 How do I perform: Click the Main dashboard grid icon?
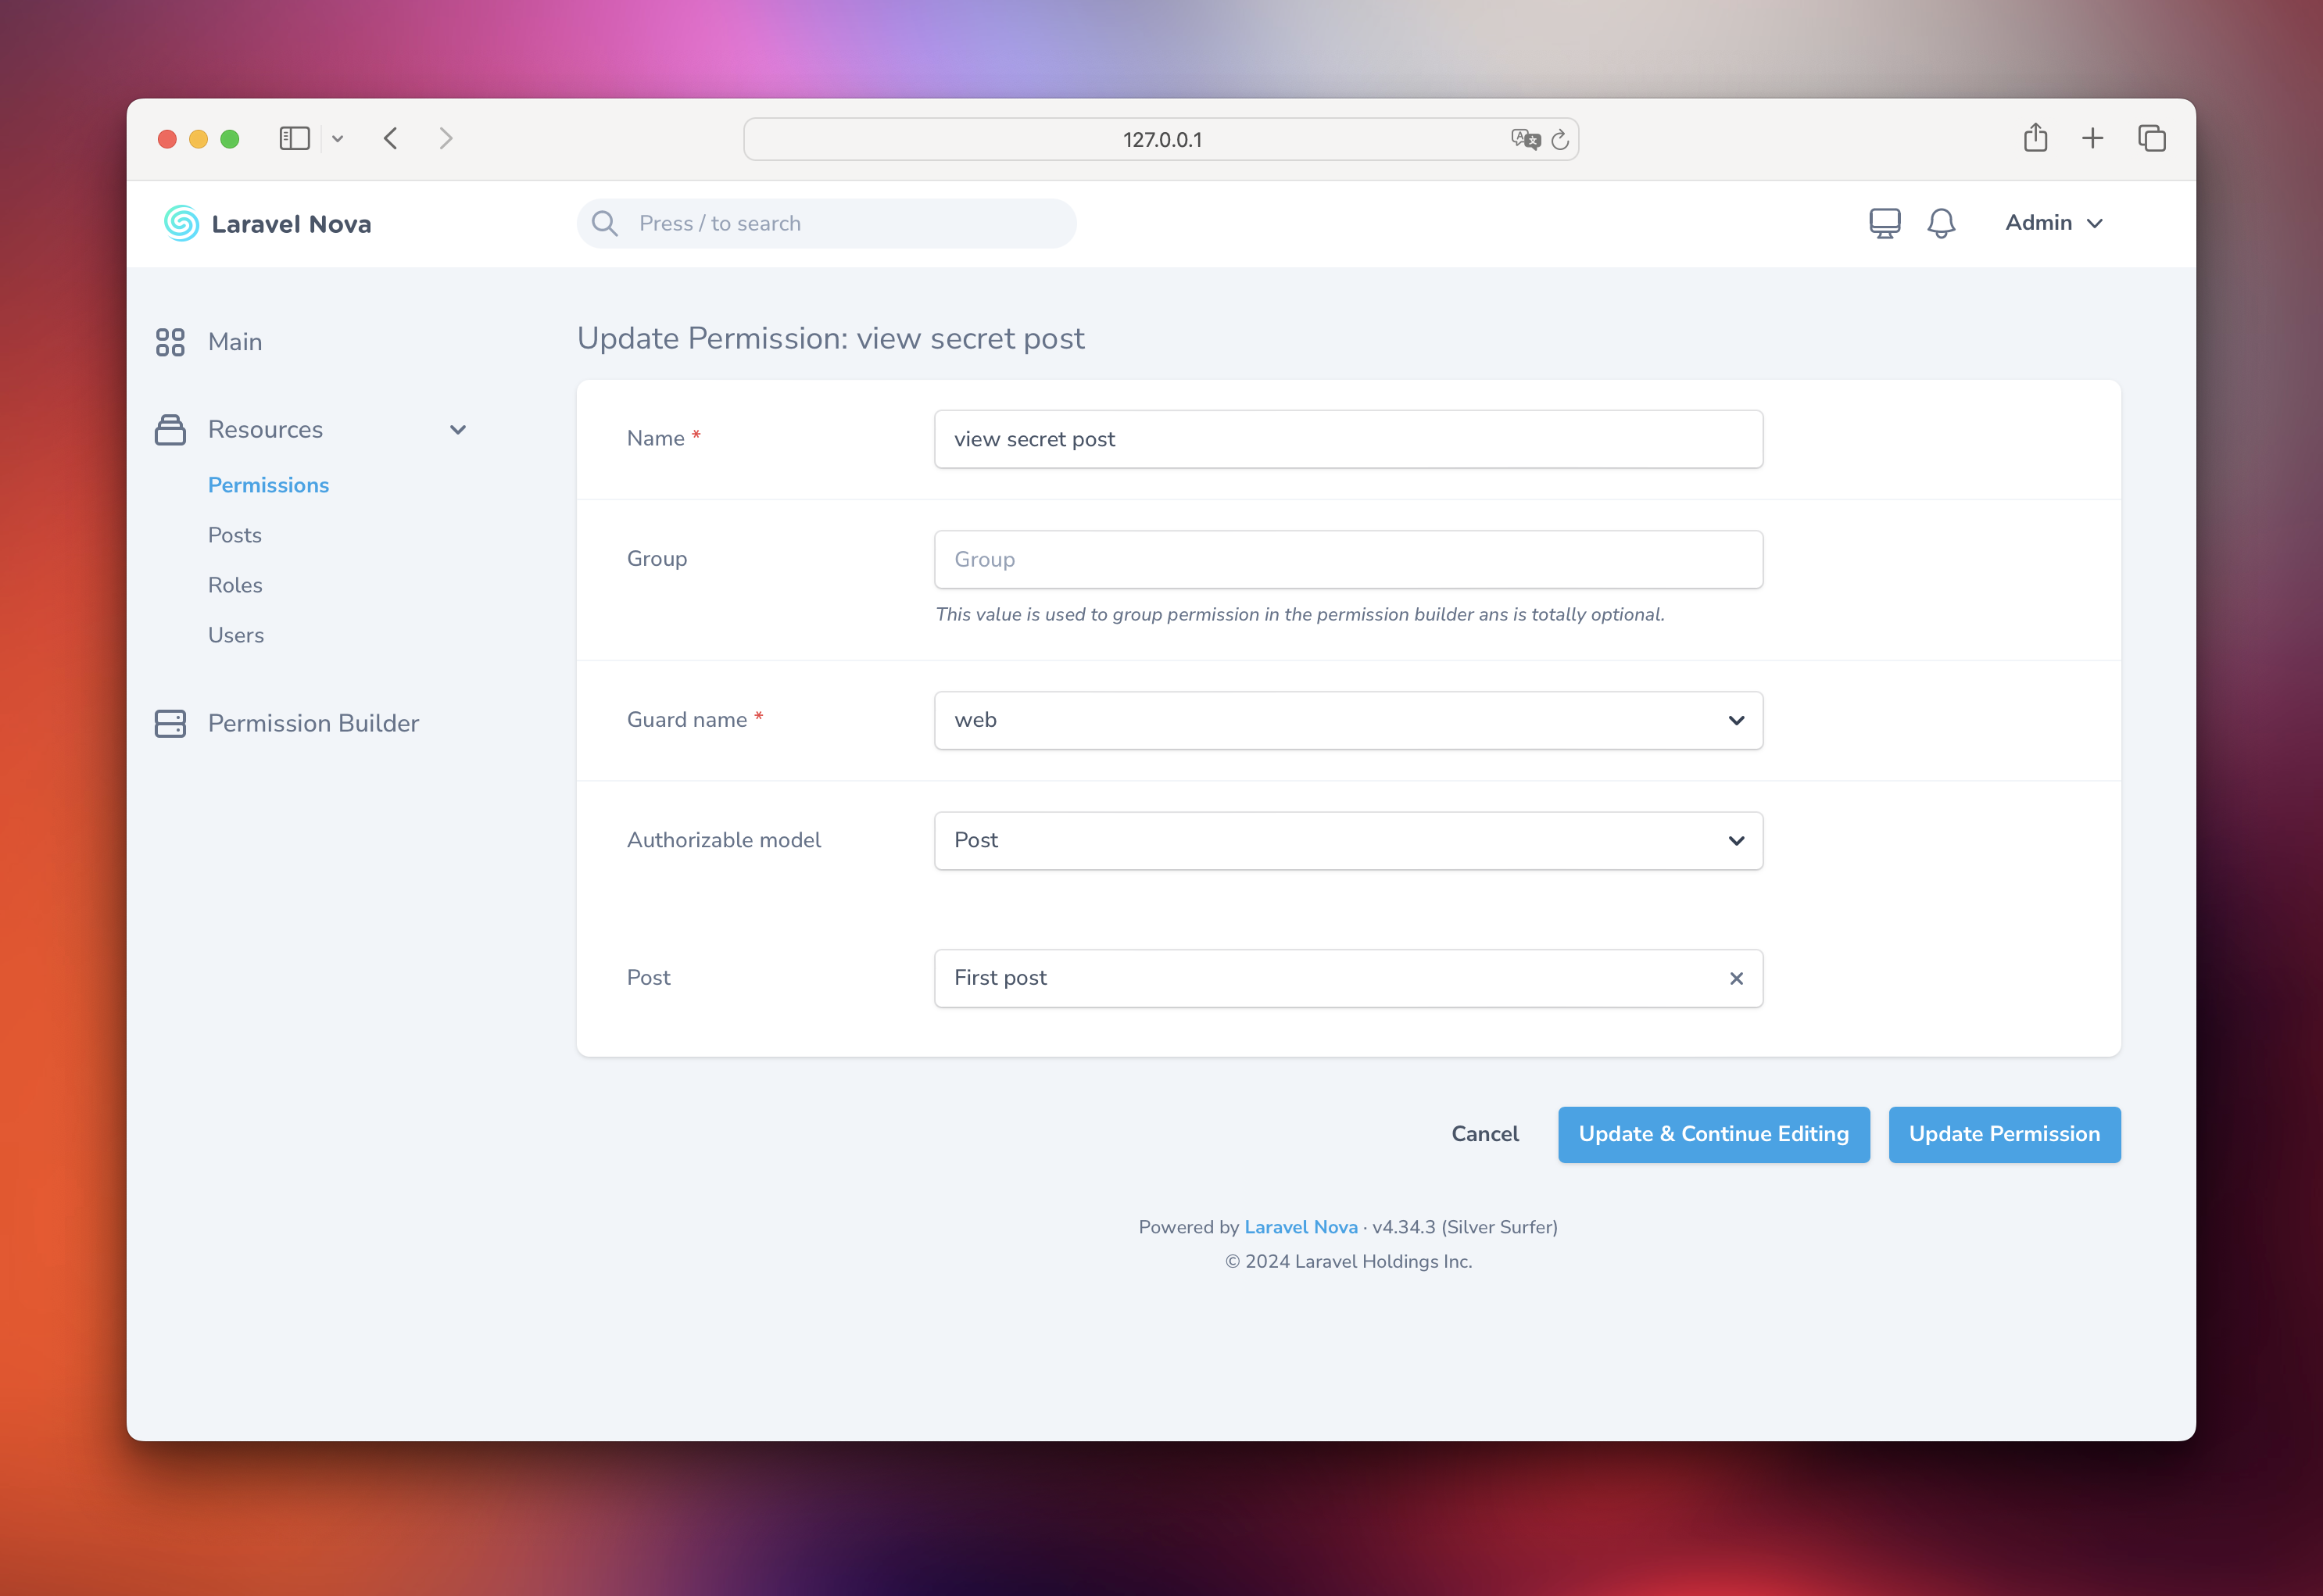tap(170, 342)
